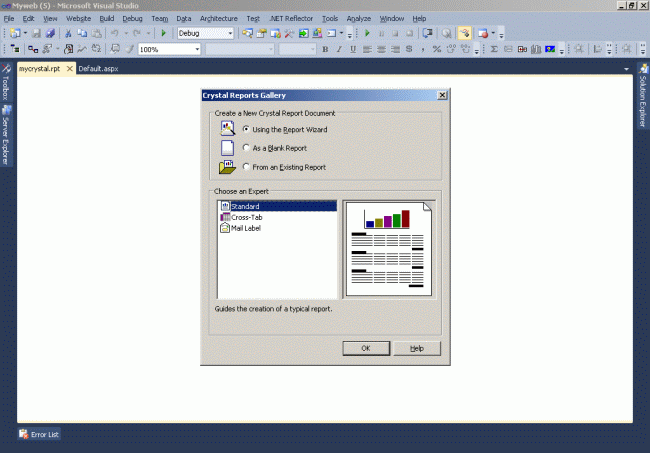Click the Pause toolbar icon
Screen dimensions: 650x453
click(381, 33)
